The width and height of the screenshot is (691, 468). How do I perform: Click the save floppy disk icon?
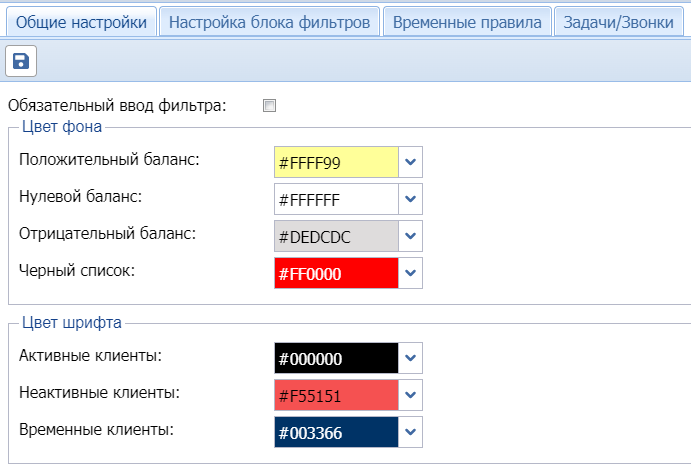[21, 62]
